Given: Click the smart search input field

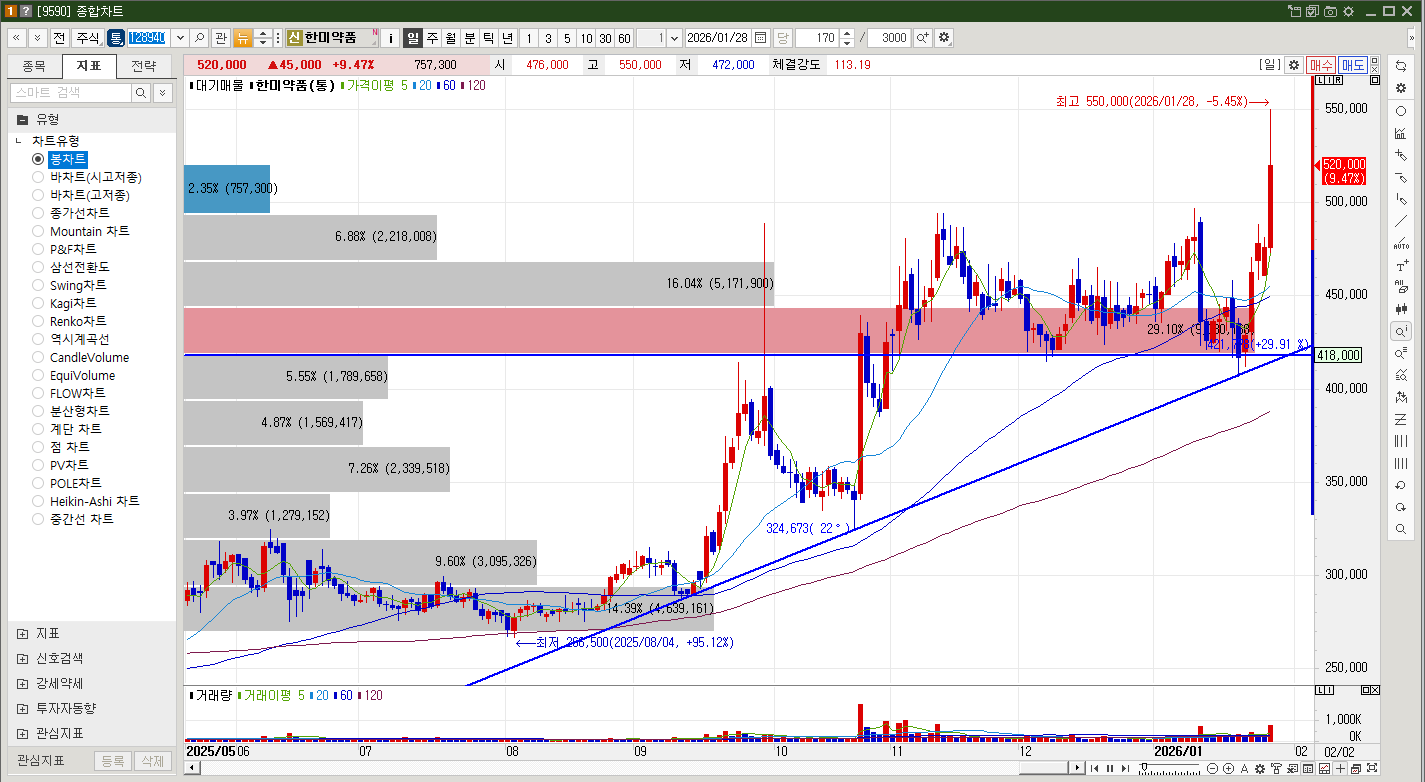Looking at the screenshot, I should coord(71,93).
